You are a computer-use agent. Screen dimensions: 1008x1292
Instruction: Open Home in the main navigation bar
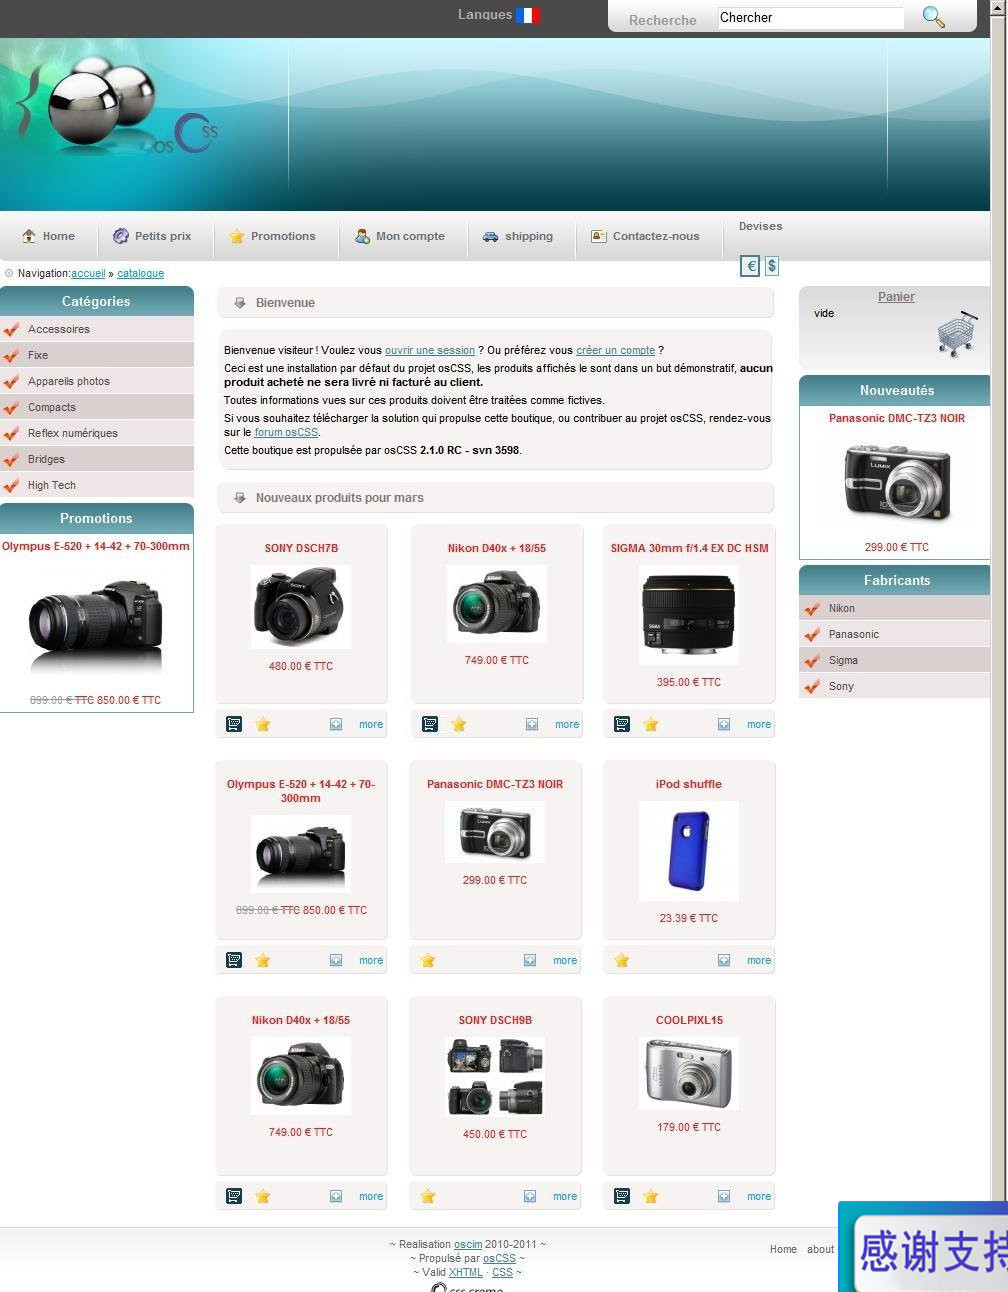[x=49, y=236]
